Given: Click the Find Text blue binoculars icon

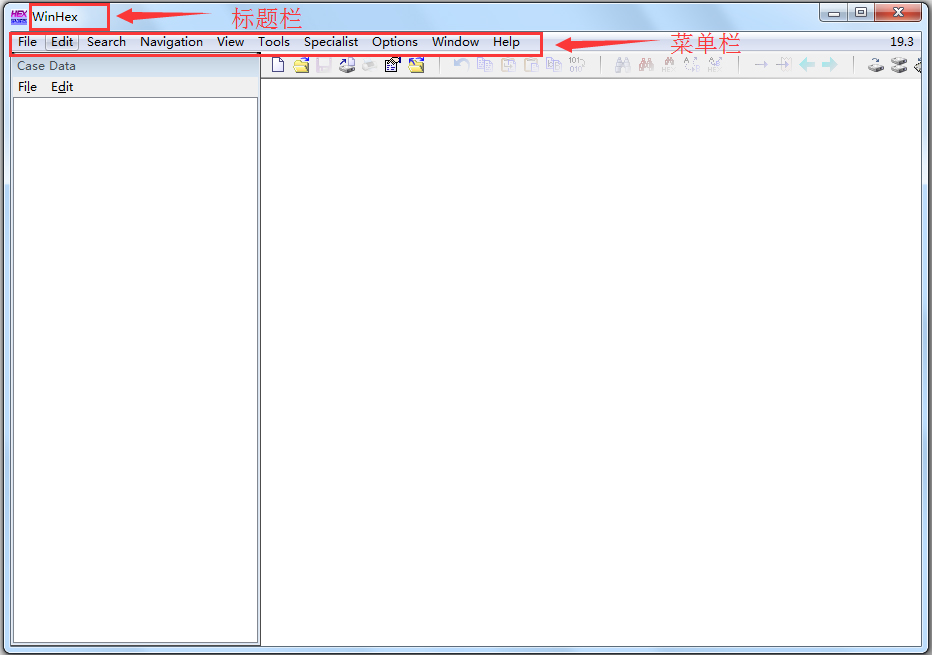Looking at the screenshot, I should (622, 65).
